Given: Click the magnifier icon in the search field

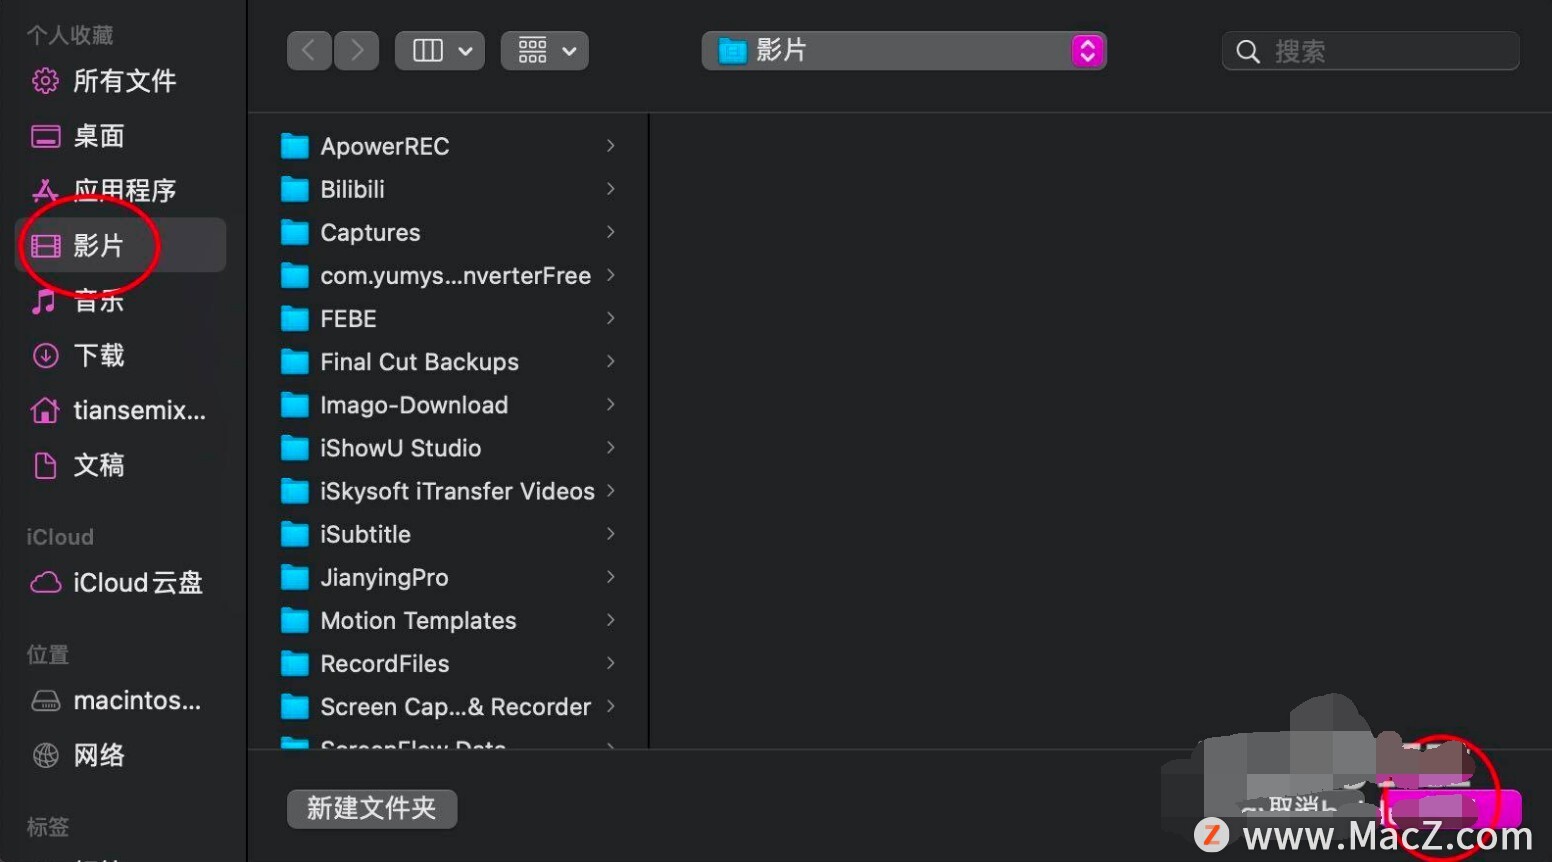Looking at the screenshot, I should pyautogui.click(x=1248, y=52).
